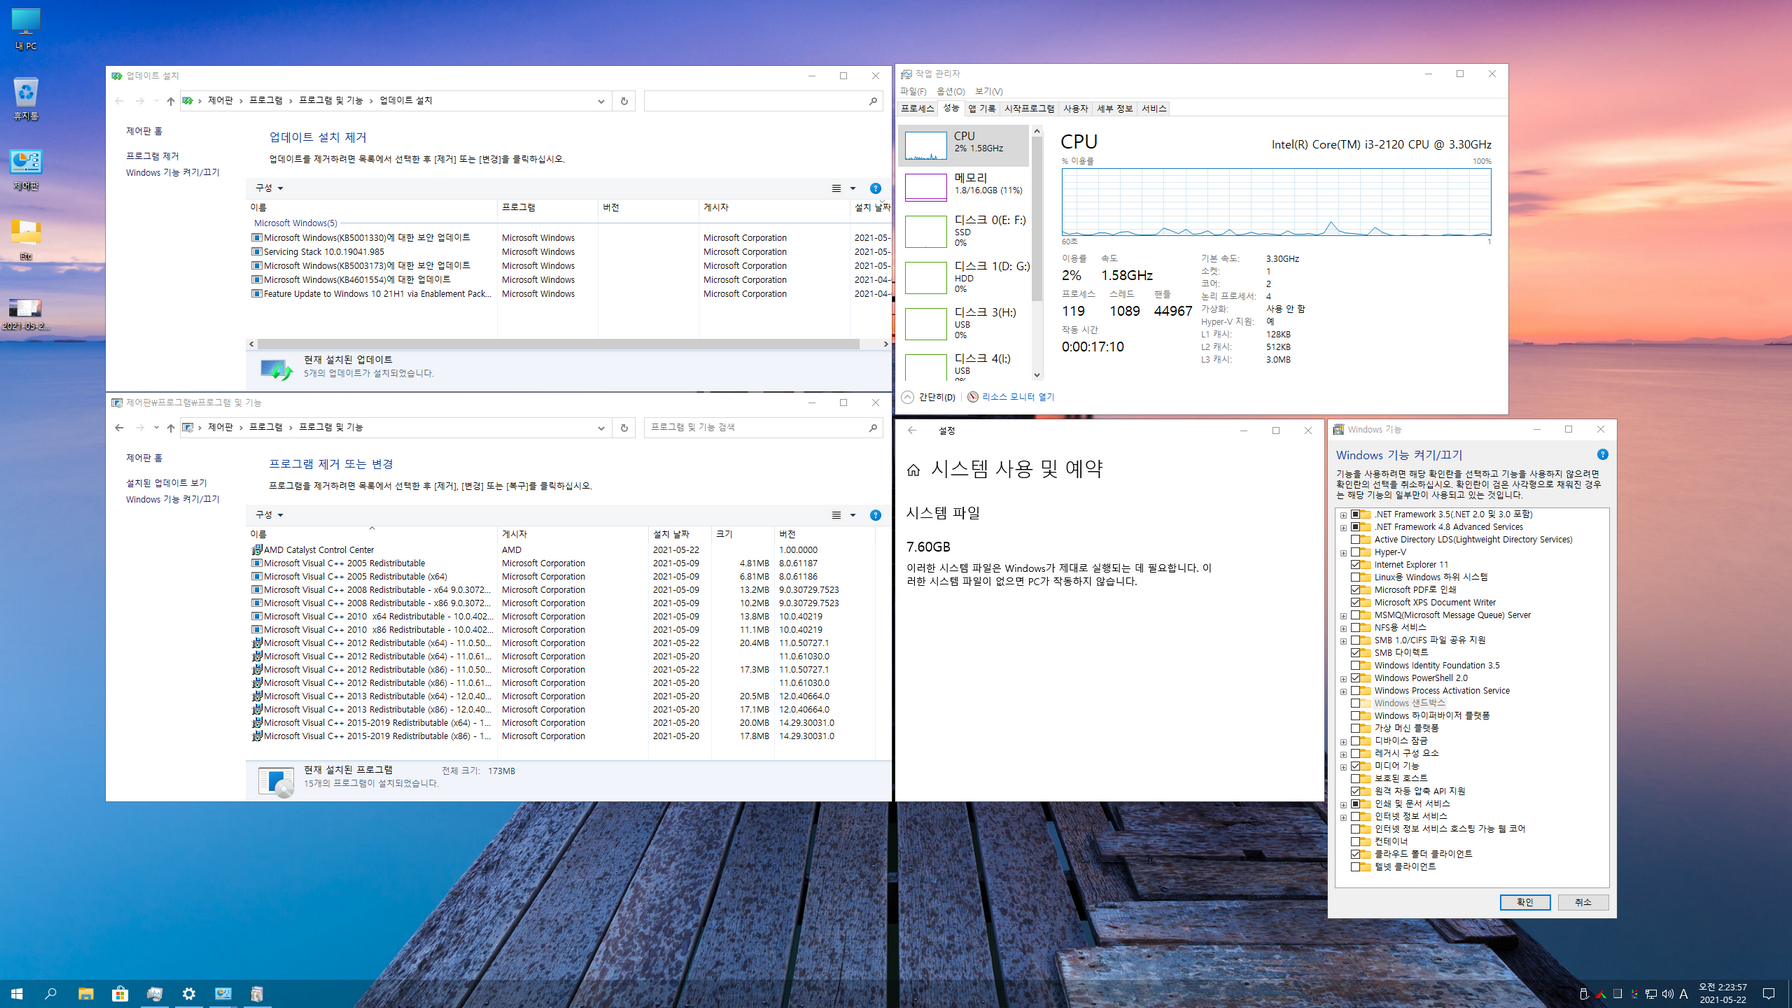This screenshot has width=1792, height=1008.
Task: Open the Recycle Bin desktop icon
Action: tap(25, 99)
